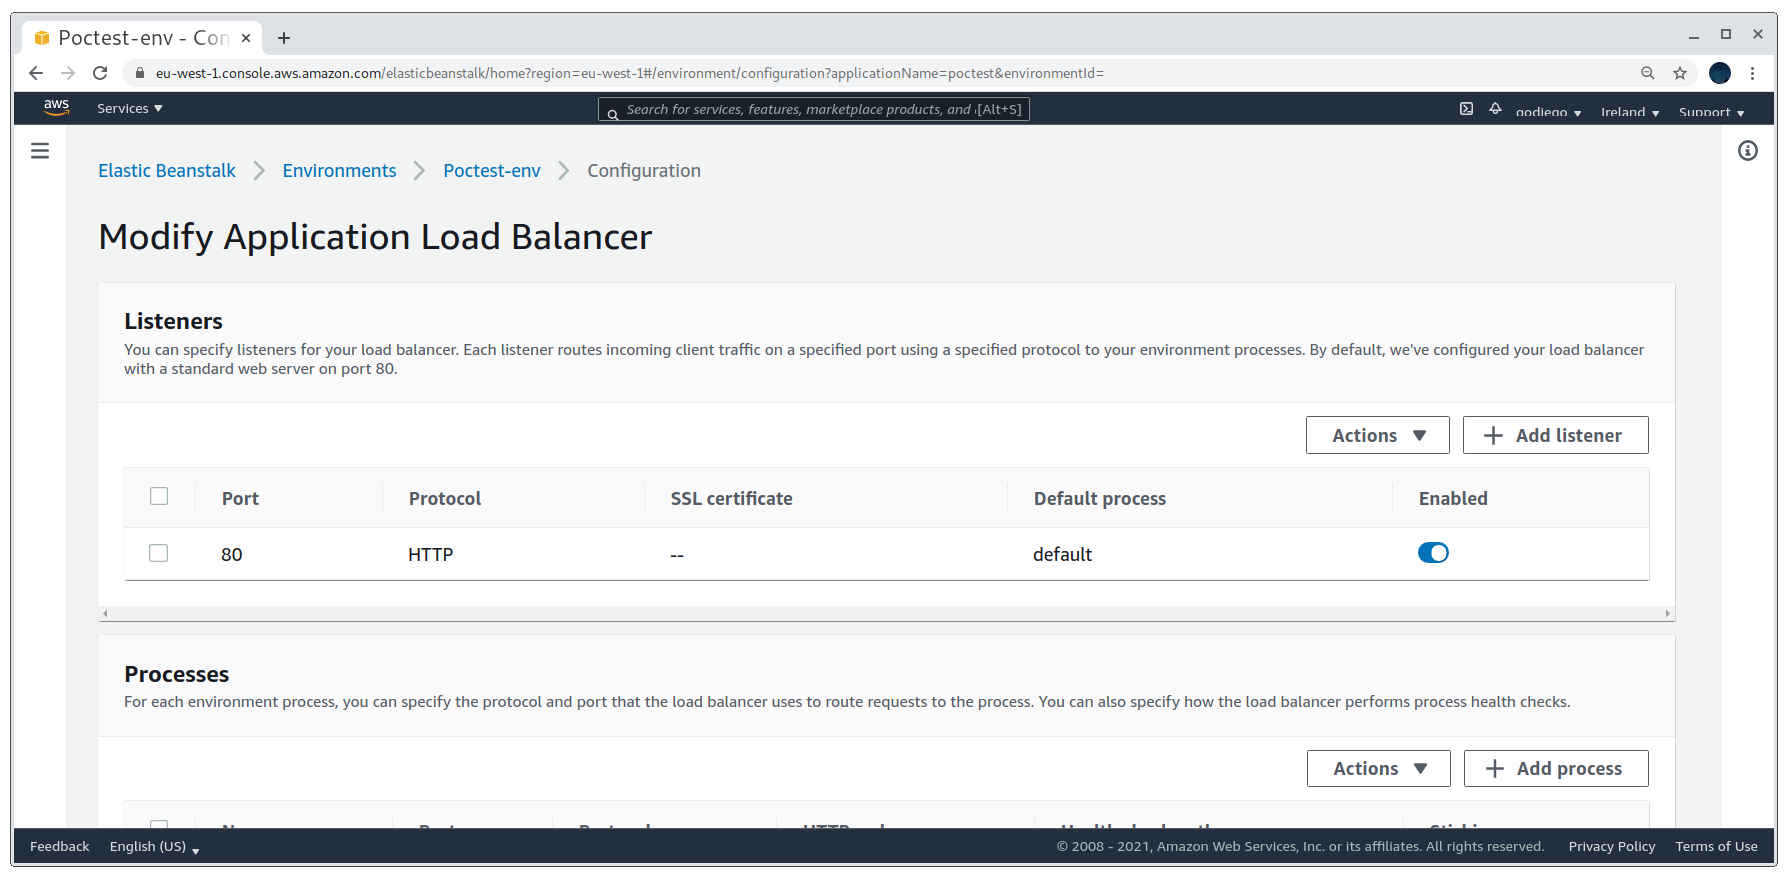Open the hamburger navigation menu
Screen dimensions: 1790x884
(x=40, y=151)
